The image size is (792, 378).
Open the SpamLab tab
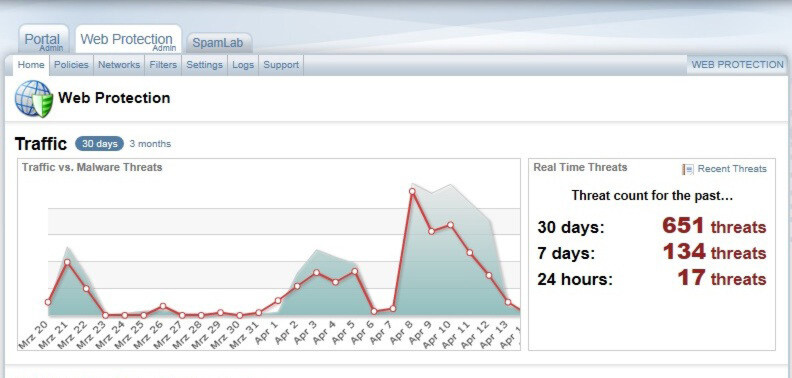218,43
